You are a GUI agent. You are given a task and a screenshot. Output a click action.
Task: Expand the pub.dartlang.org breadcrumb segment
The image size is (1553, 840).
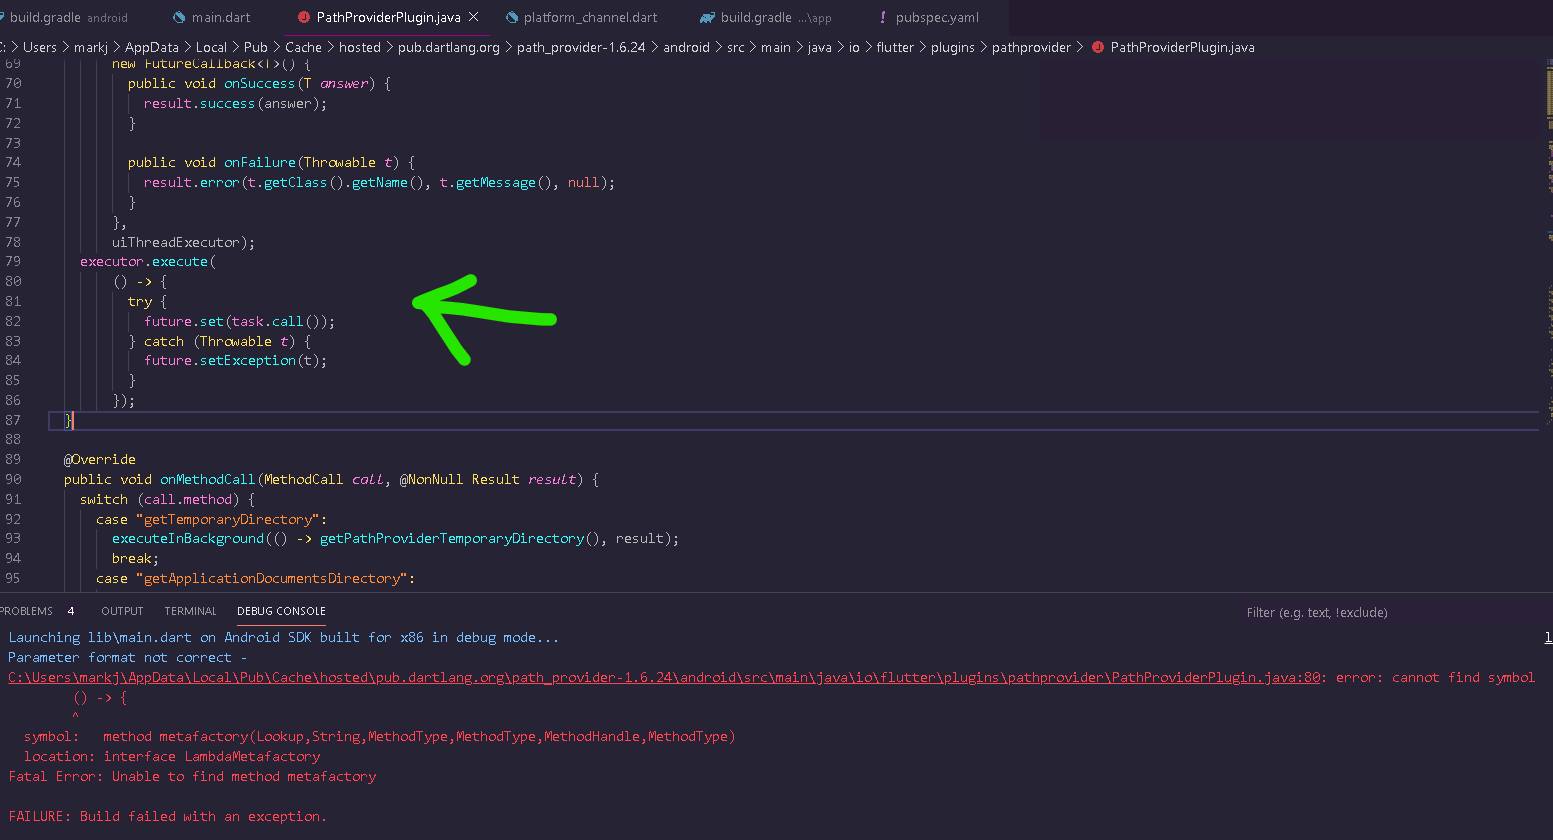coord(448,48)
